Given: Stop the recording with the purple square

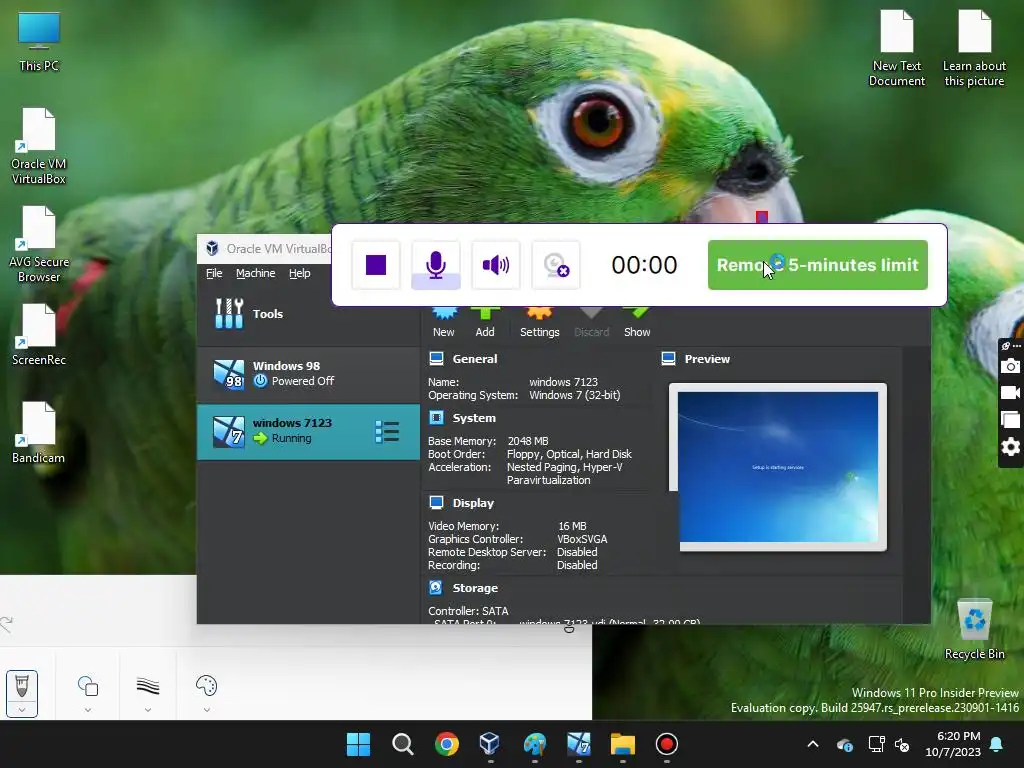Looking at the screenshot, I should (x=376, y=264).
